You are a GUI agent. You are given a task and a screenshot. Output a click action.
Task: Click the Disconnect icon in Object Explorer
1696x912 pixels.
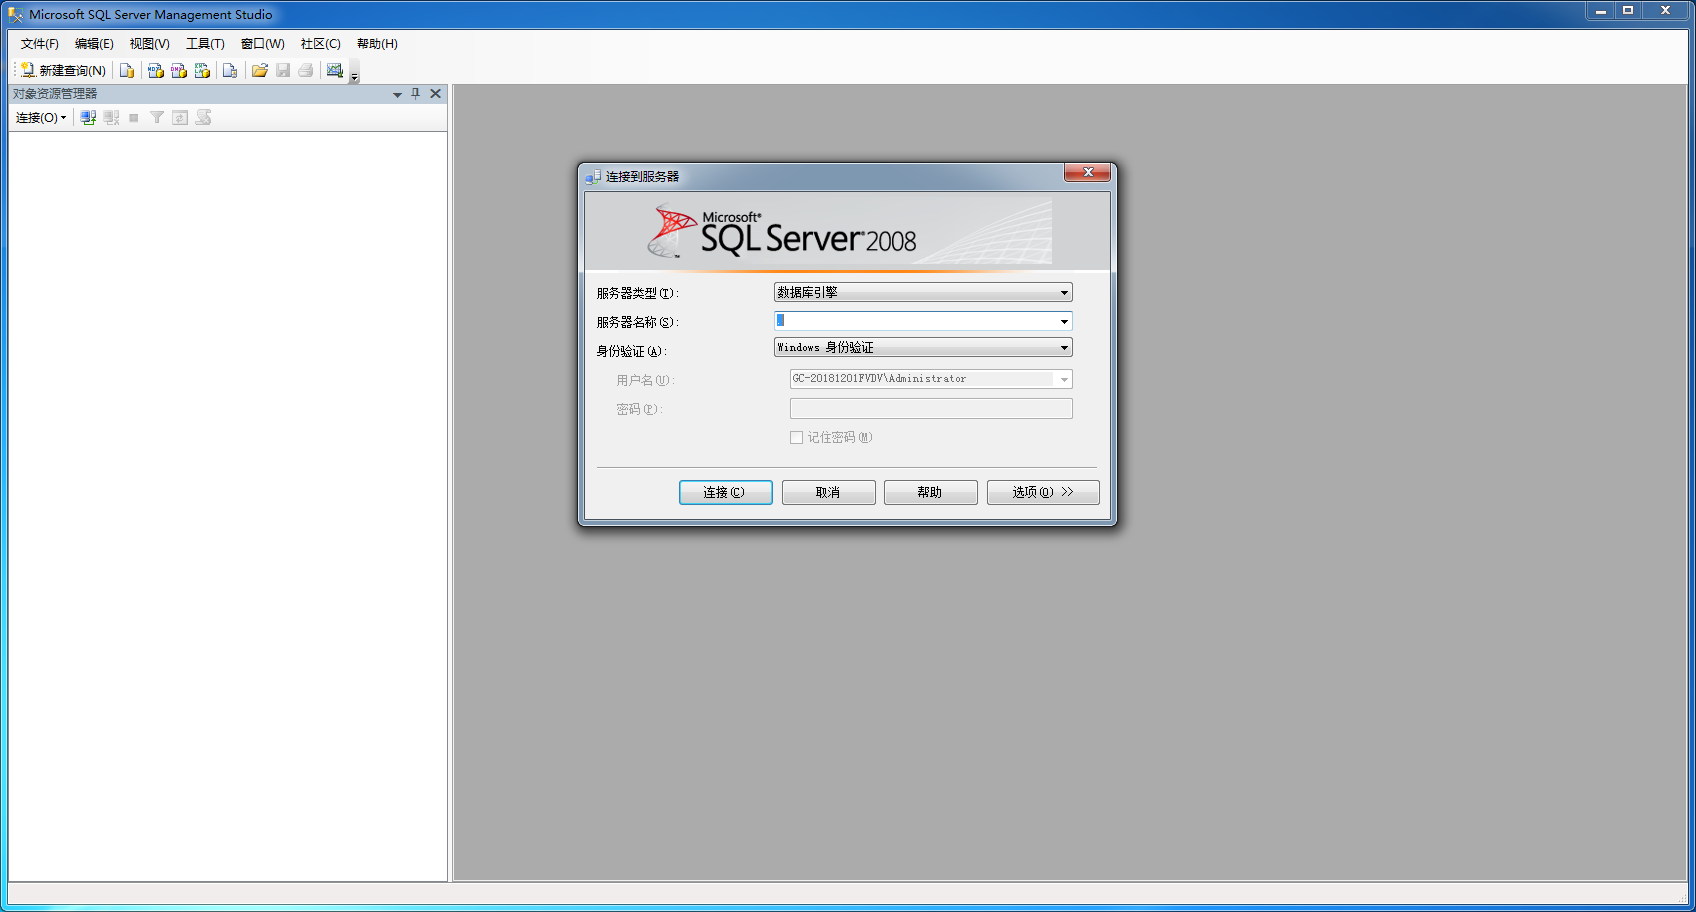tap(111, 117)
